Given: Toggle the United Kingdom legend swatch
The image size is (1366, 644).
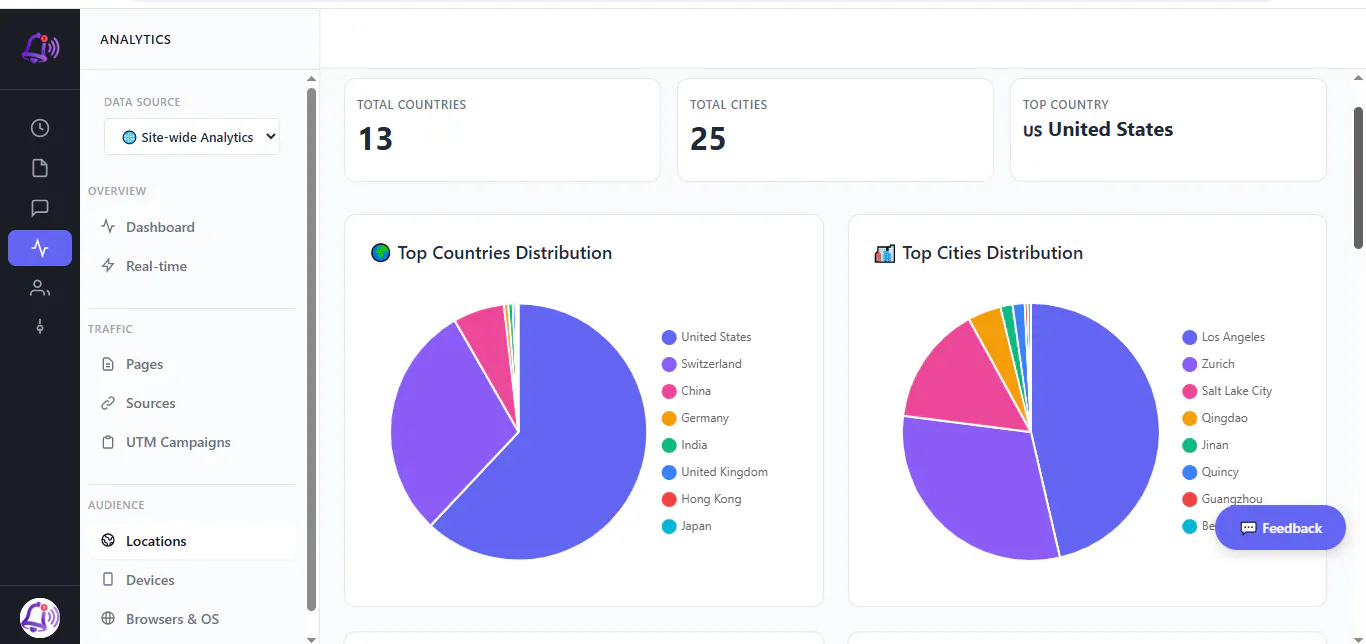Looking at the screenshot, I should pos(669,472).
